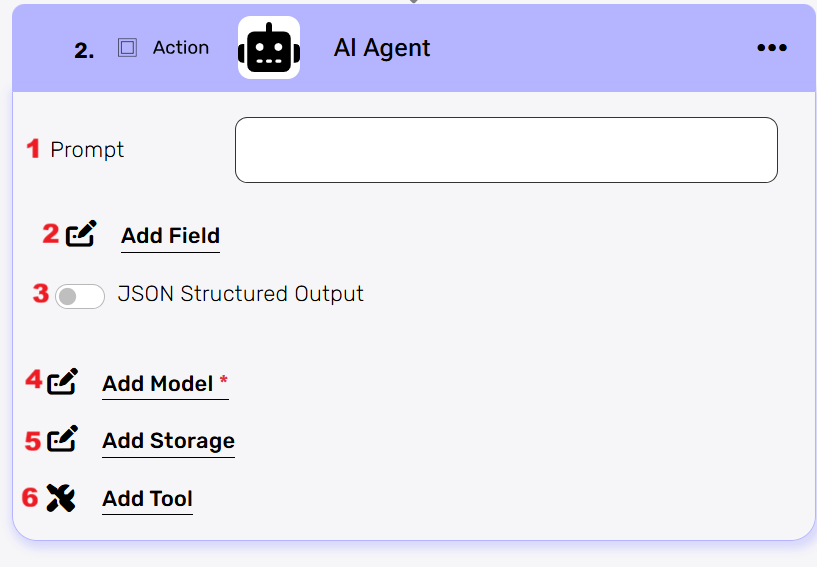Click the small square icon before Action

point(127,48)
